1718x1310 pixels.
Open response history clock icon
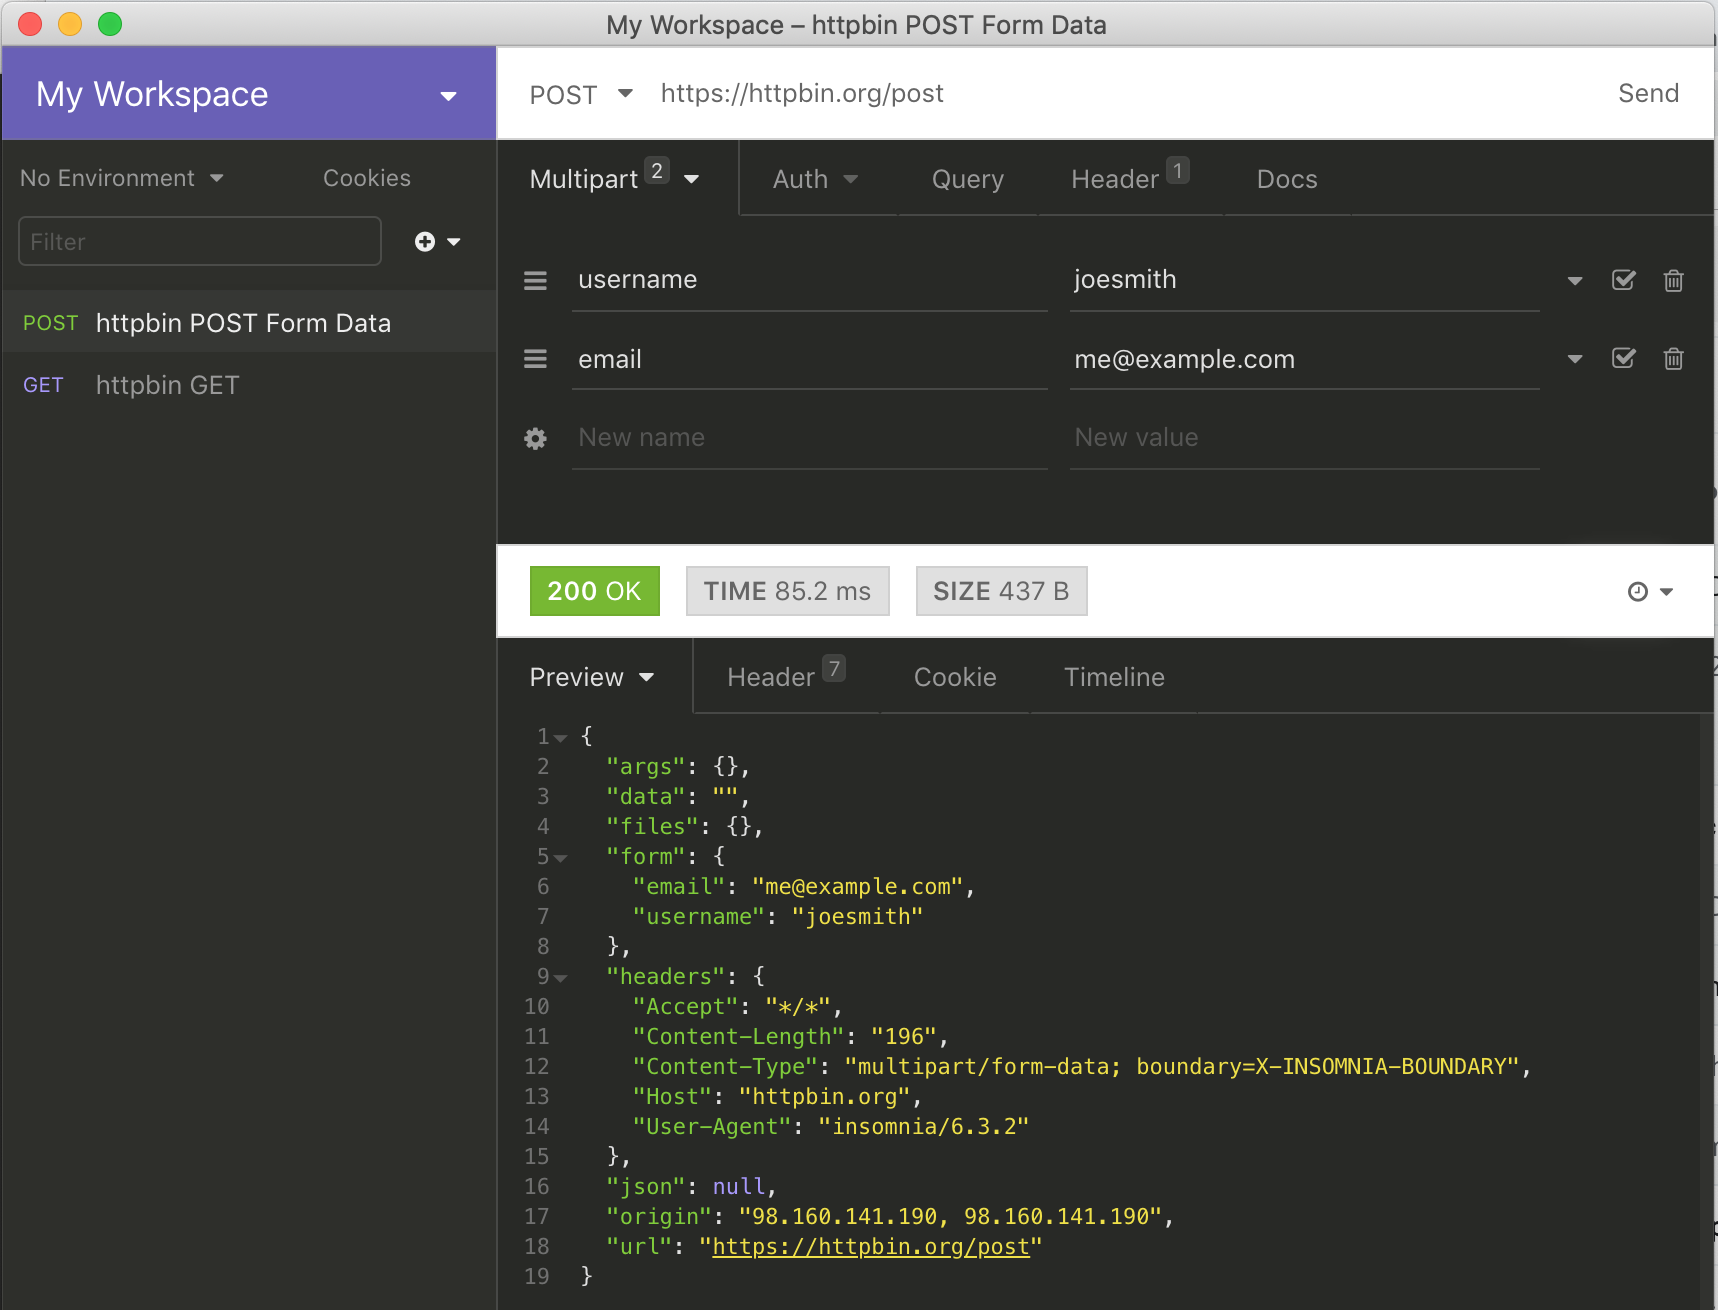pyautogui.click(x=1638, y=592)
